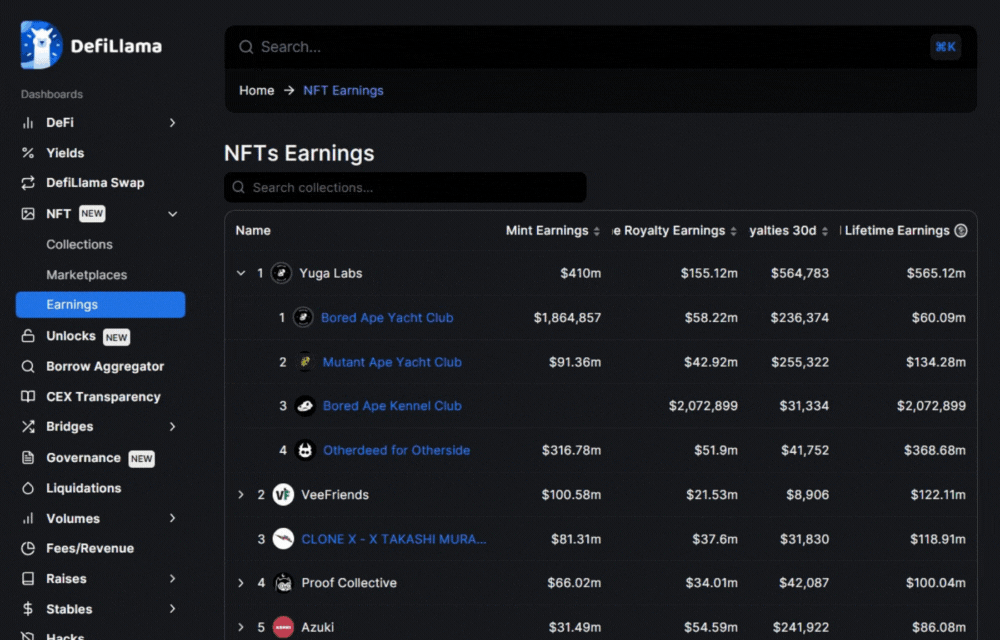The height and width of the screenshot is (640, 1000).
Task: Open Mutant Ape Yacht Club link
Action: click(x=392, y=362)
